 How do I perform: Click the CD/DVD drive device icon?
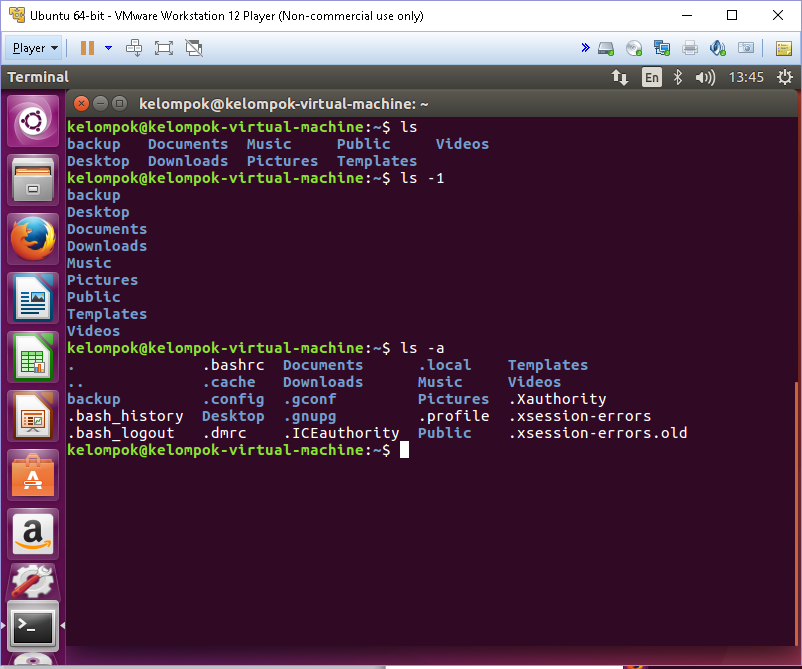(x=634, y=49)
